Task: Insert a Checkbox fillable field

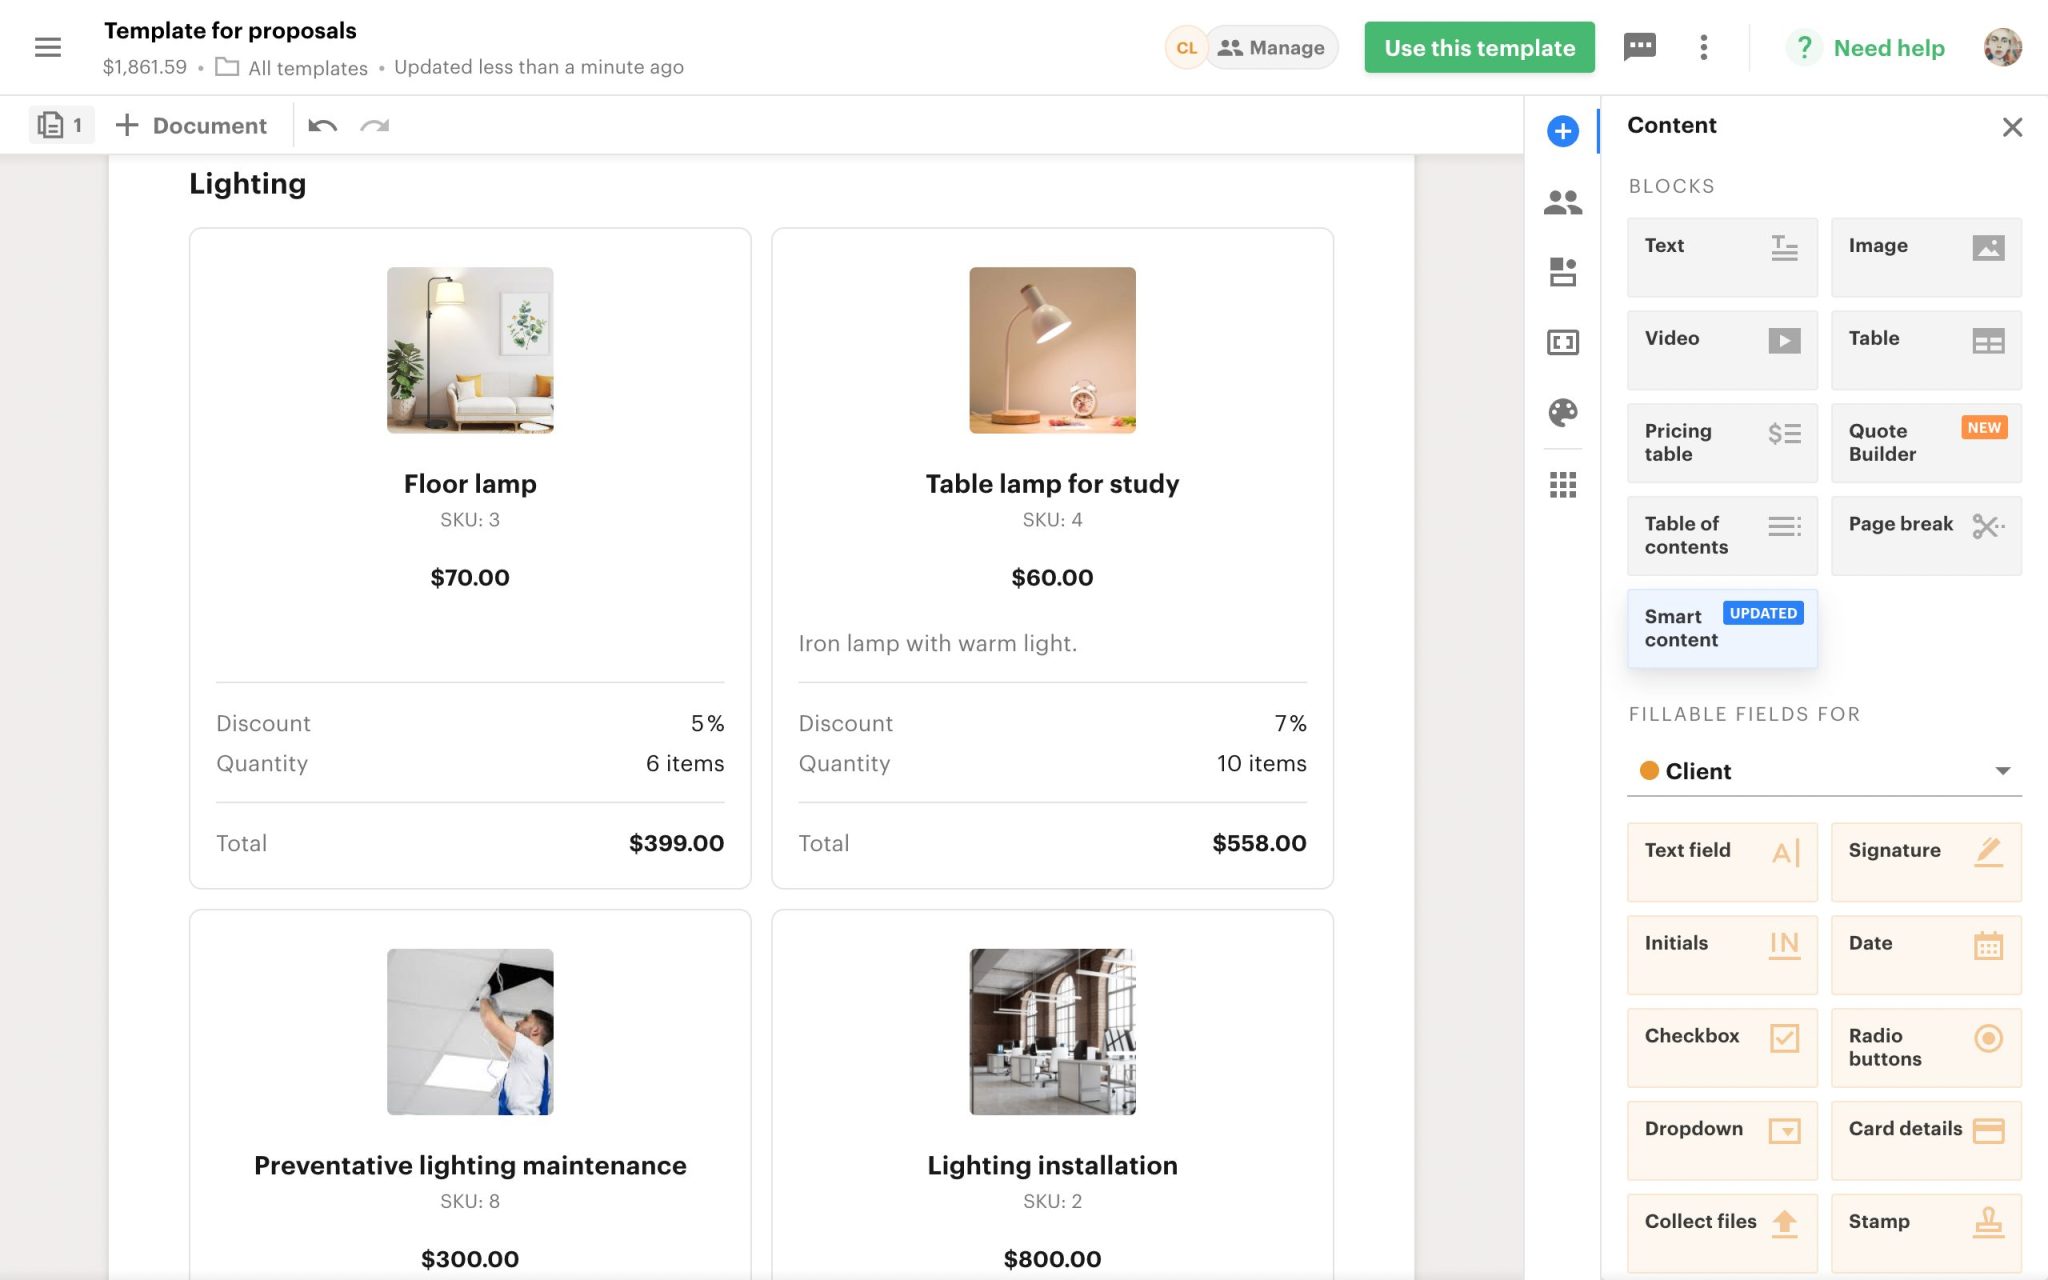Action: pyautogui.click(x=1722, y=1047)
